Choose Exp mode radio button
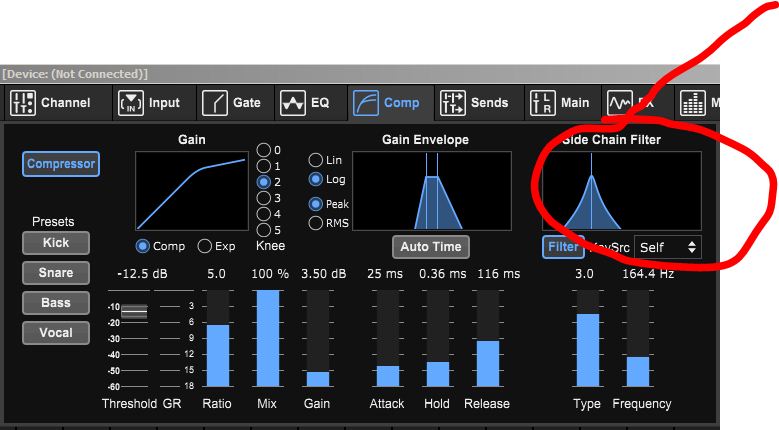The width and height of the screenshot is (779, 430). (x=205, y=246)
